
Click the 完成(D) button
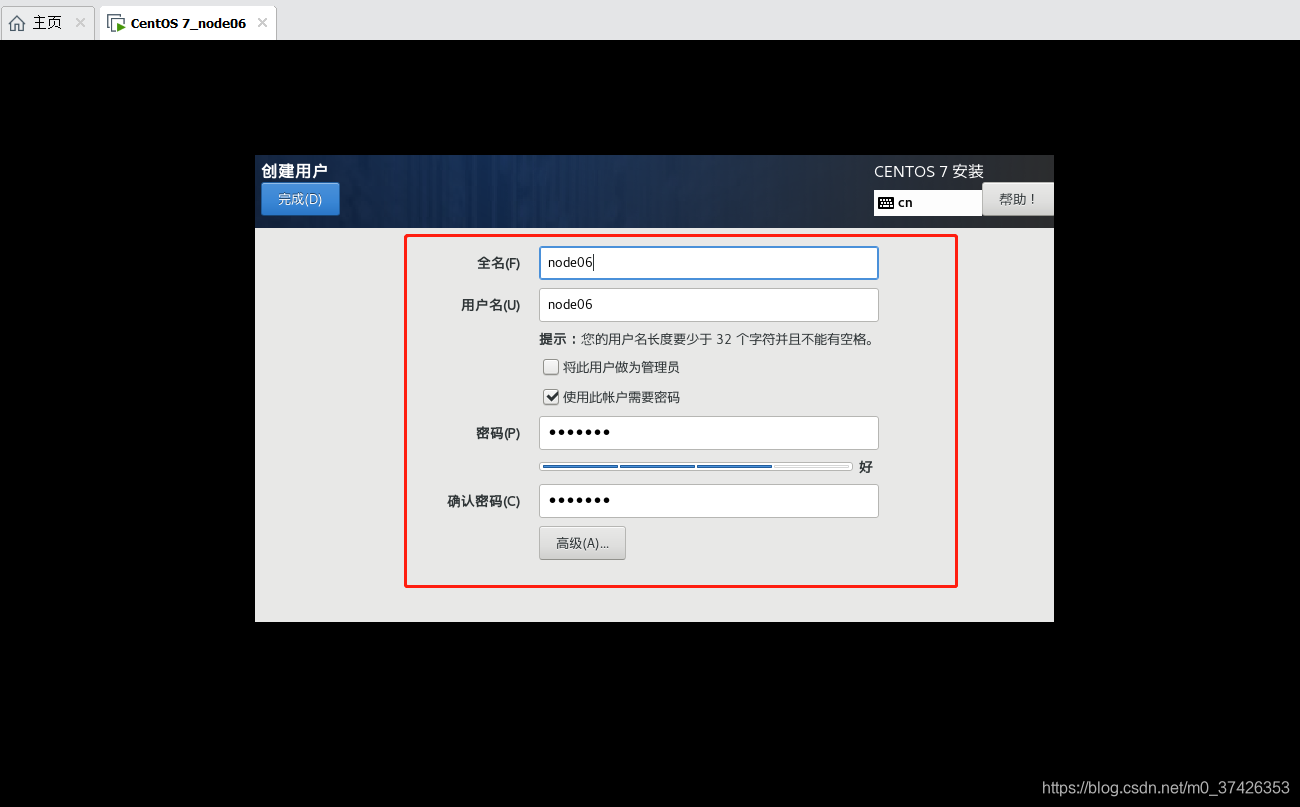tap(300, 199)
